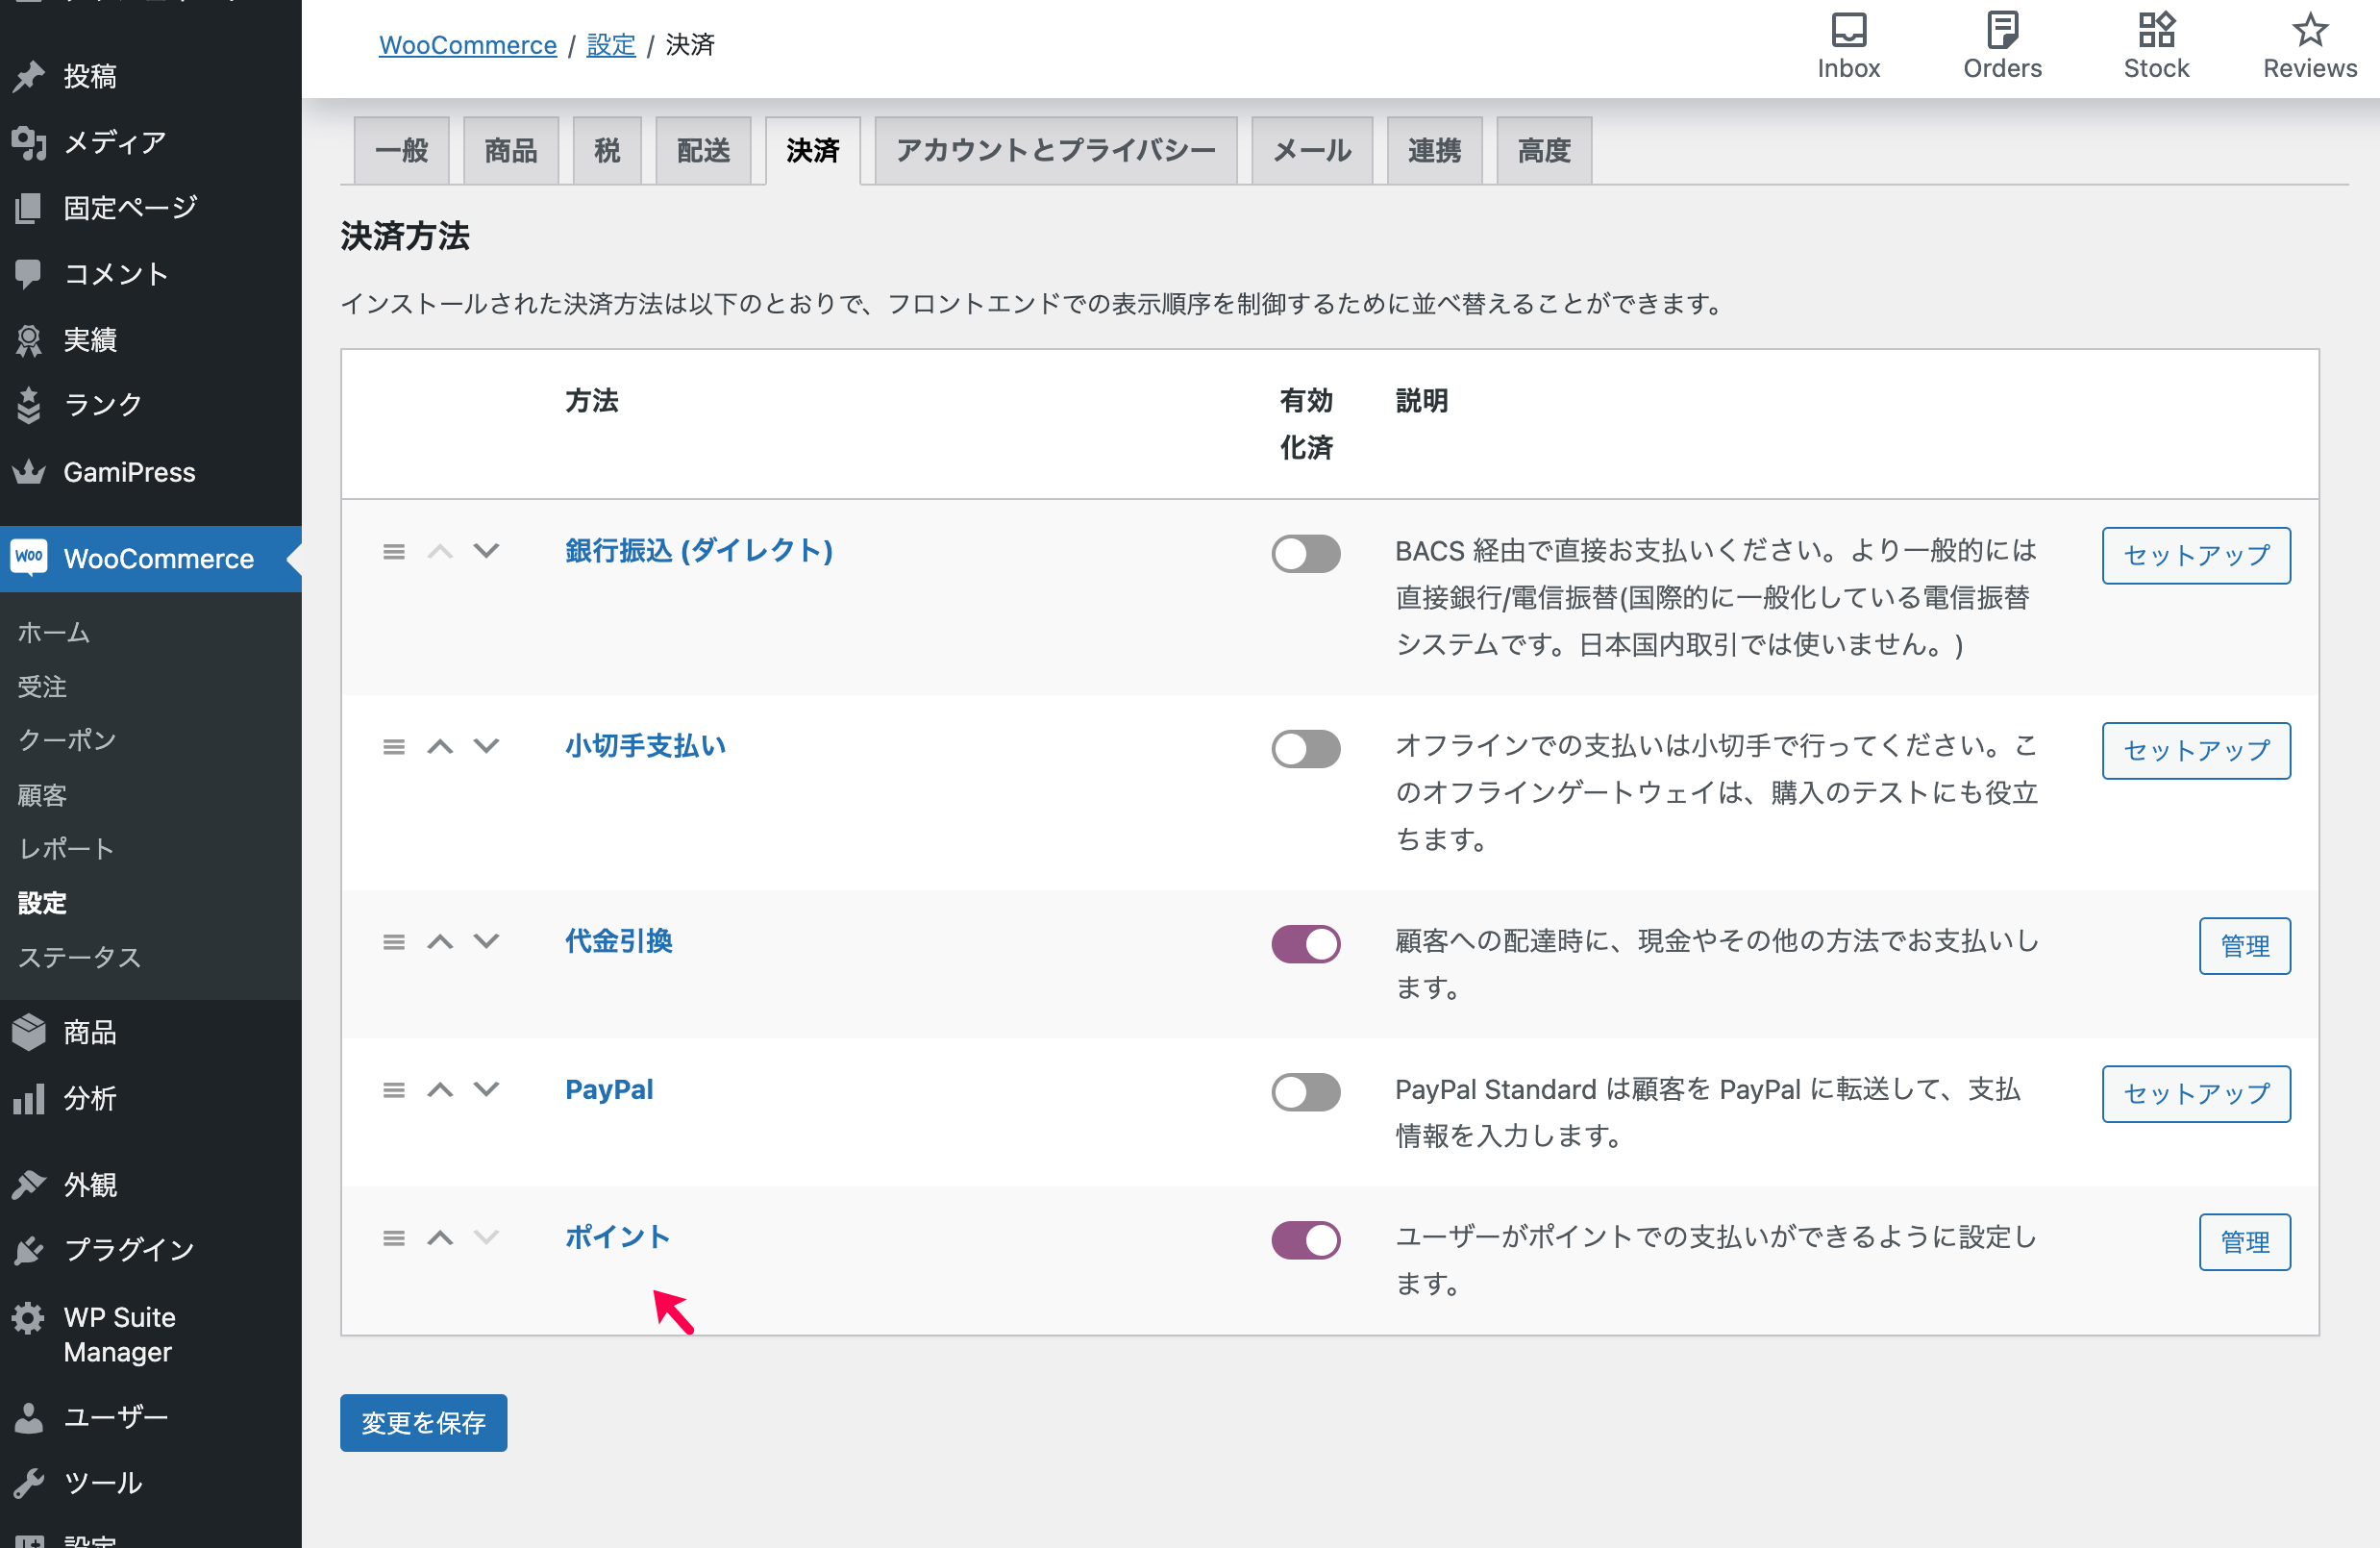Click the pin icon beside 投稿

click(x=29, y=76)
